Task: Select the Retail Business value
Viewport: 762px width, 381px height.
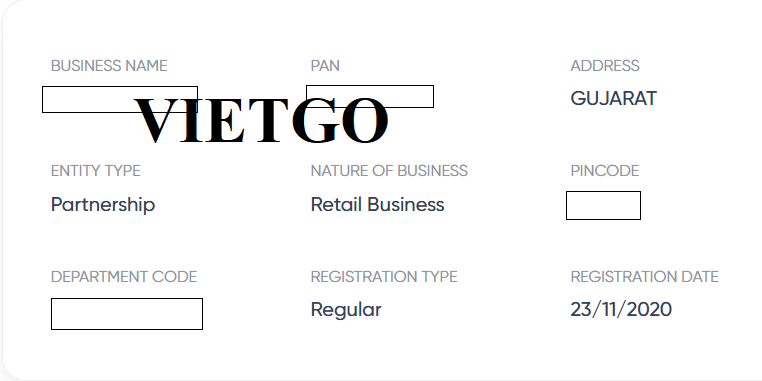Action: (378, 205)
